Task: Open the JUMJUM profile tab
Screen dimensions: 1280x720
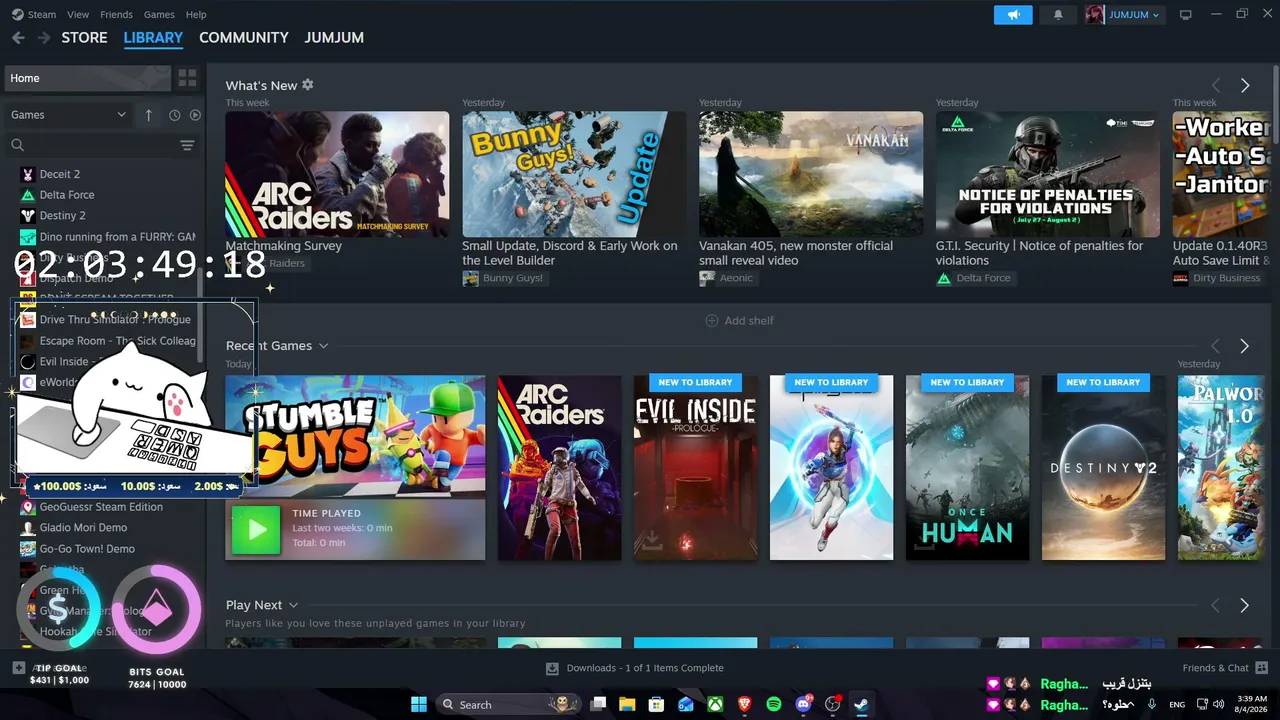Action: (334, 38)
